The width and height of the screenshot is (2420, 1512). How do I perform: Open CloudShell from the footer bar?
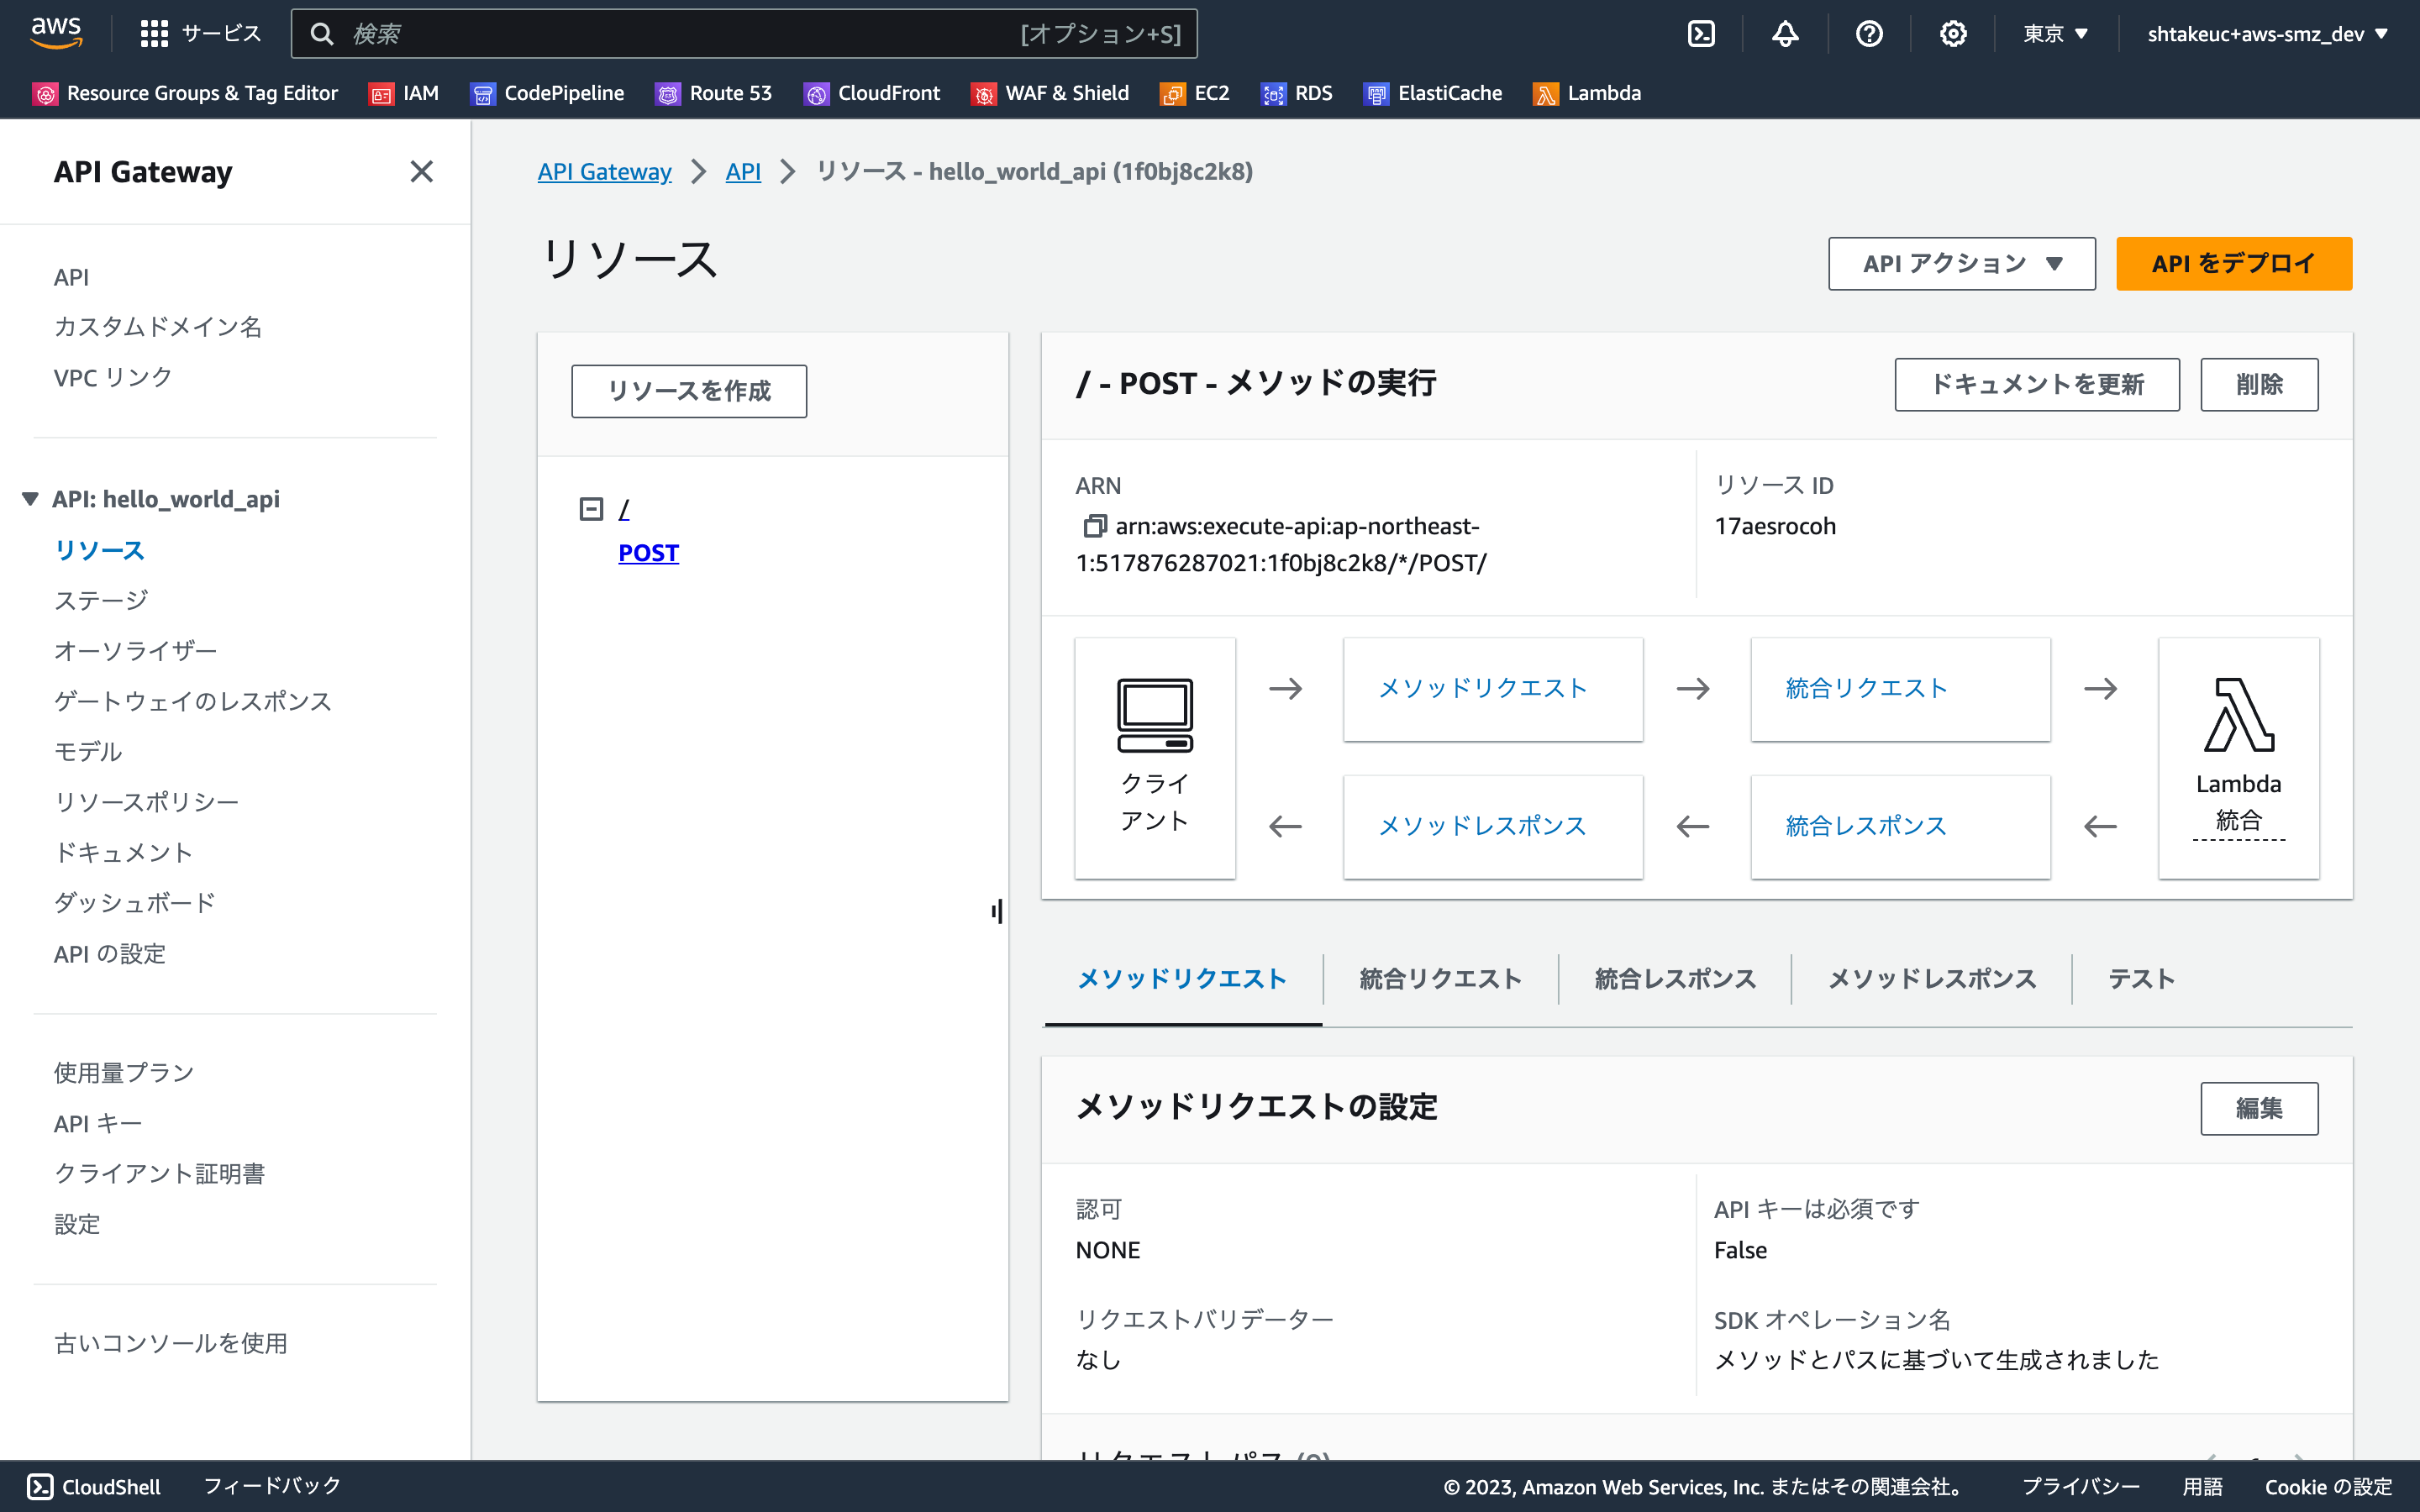pos(93,1486)
